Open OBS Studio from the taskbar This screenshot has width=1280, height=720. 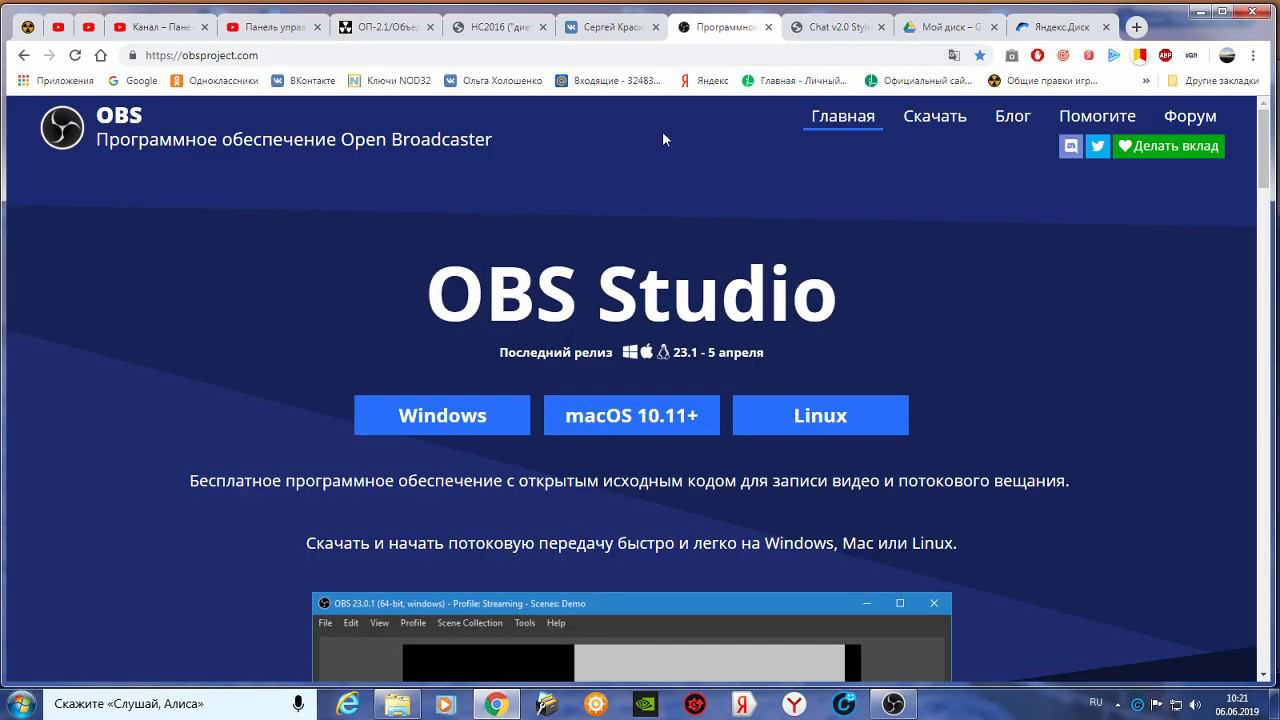click(x=893, y=704)
